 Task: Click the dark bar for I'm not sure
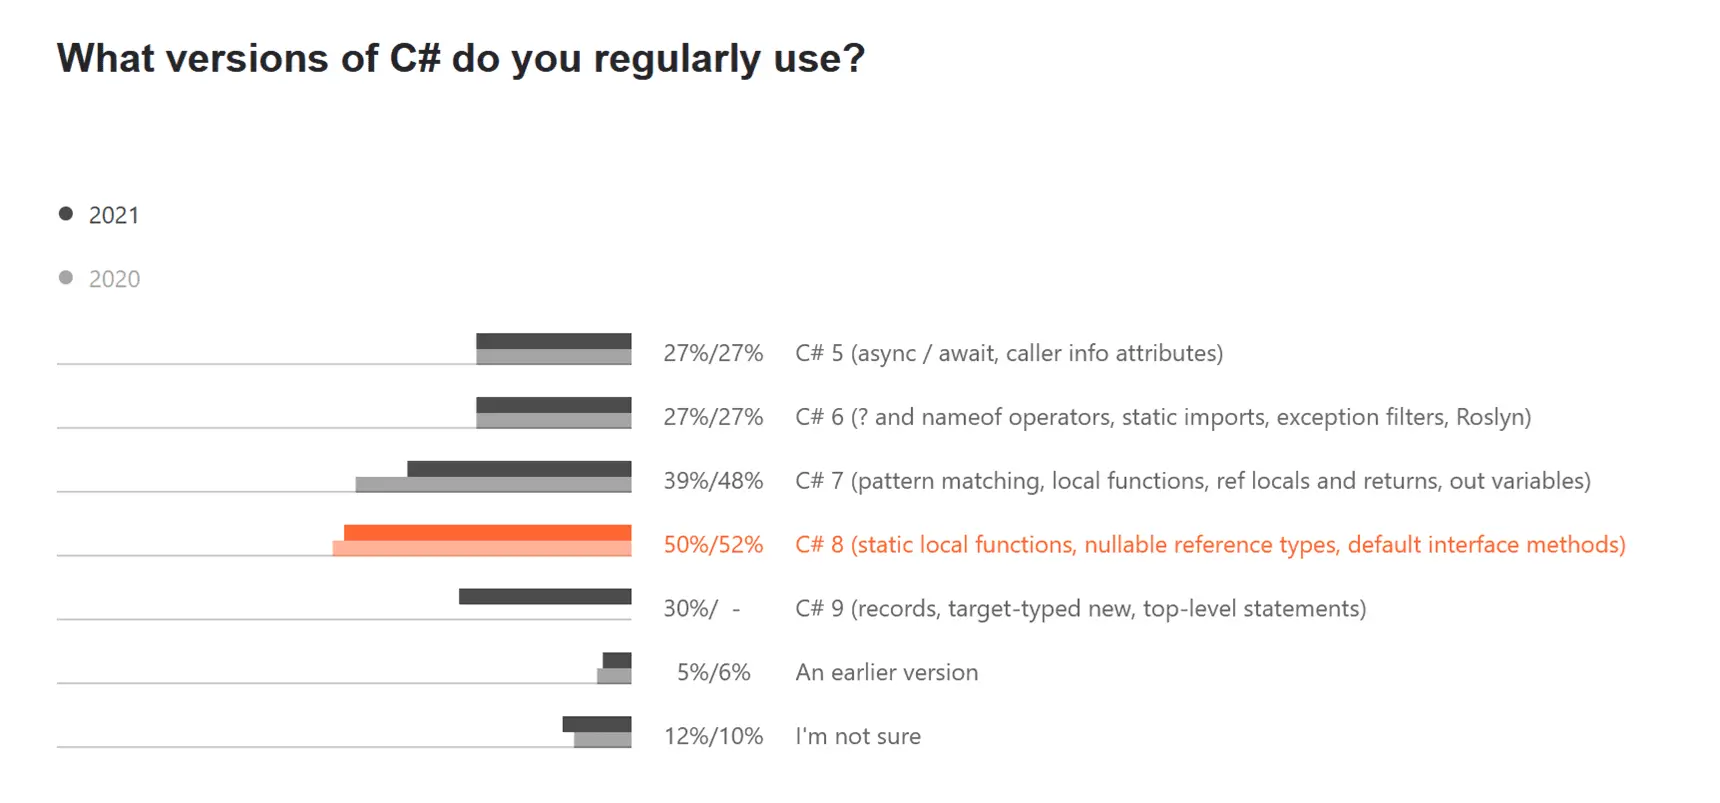597,724
